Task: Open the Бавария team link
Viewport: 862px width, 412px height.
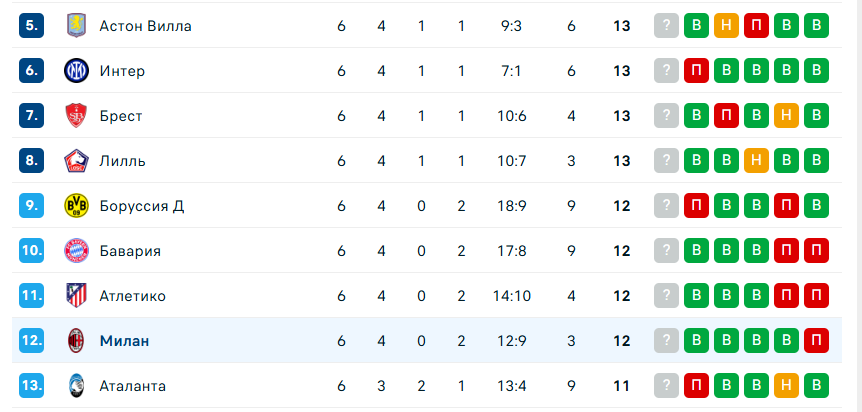Action: click(130, 251)
